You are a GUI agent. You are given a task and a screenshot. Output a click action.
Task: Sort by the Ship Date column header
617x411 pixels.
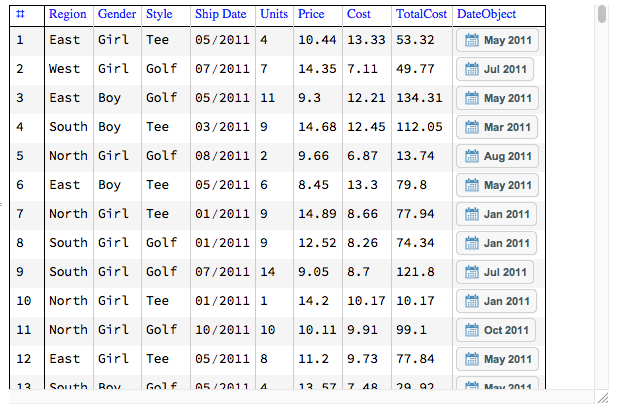(221, 14)
